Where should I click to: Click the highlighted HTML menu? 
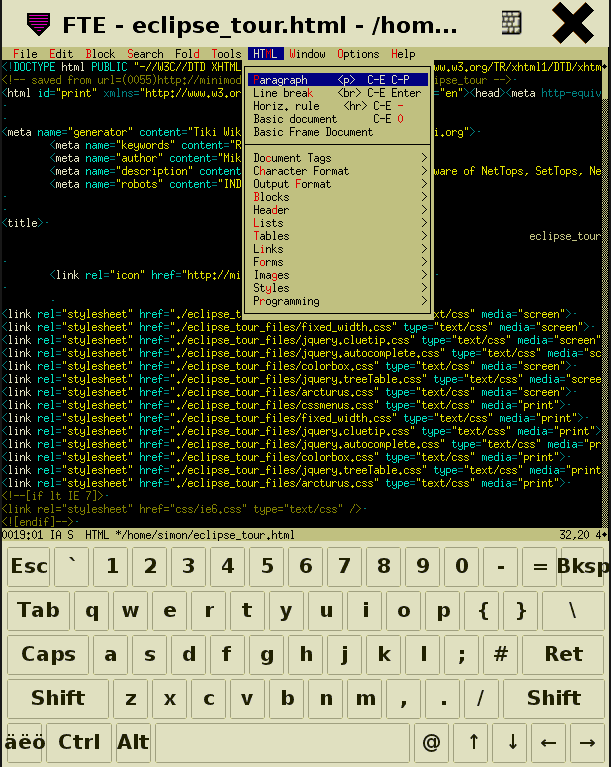click(x=266, y=54)
